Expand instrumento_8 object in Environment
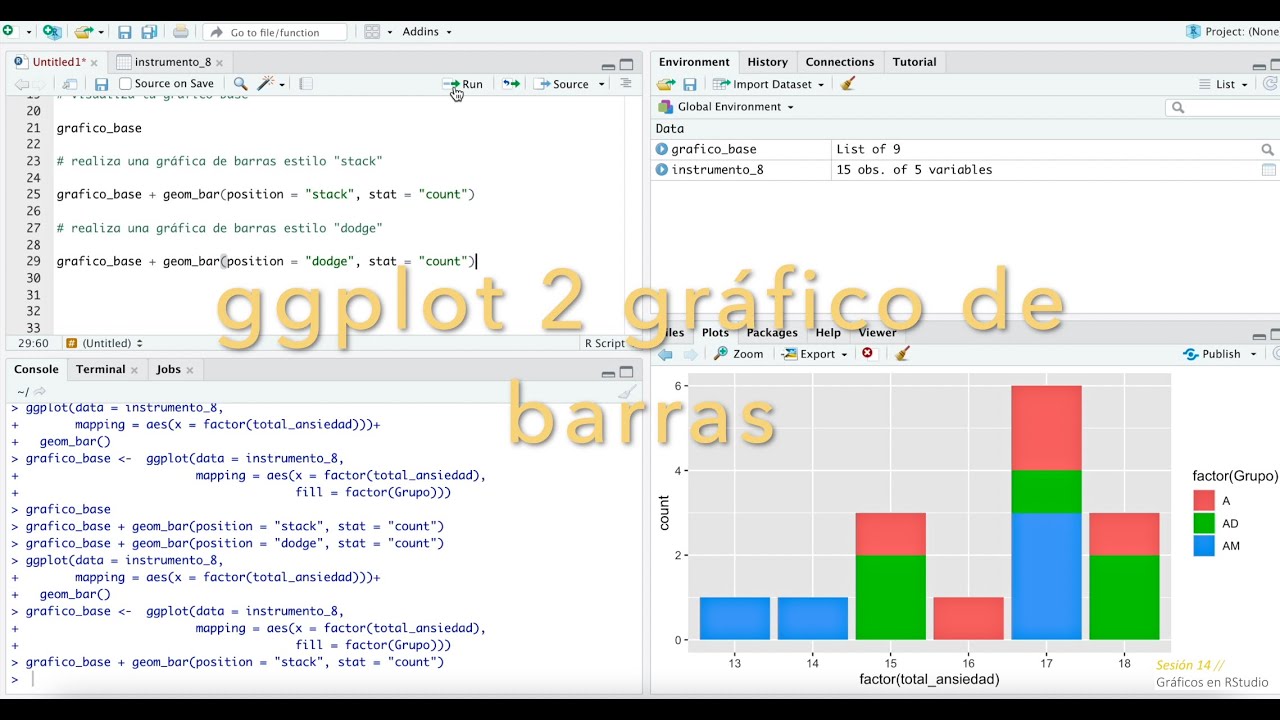Image resolution: width=1280 pixels, height=720 pixels. 661,170
